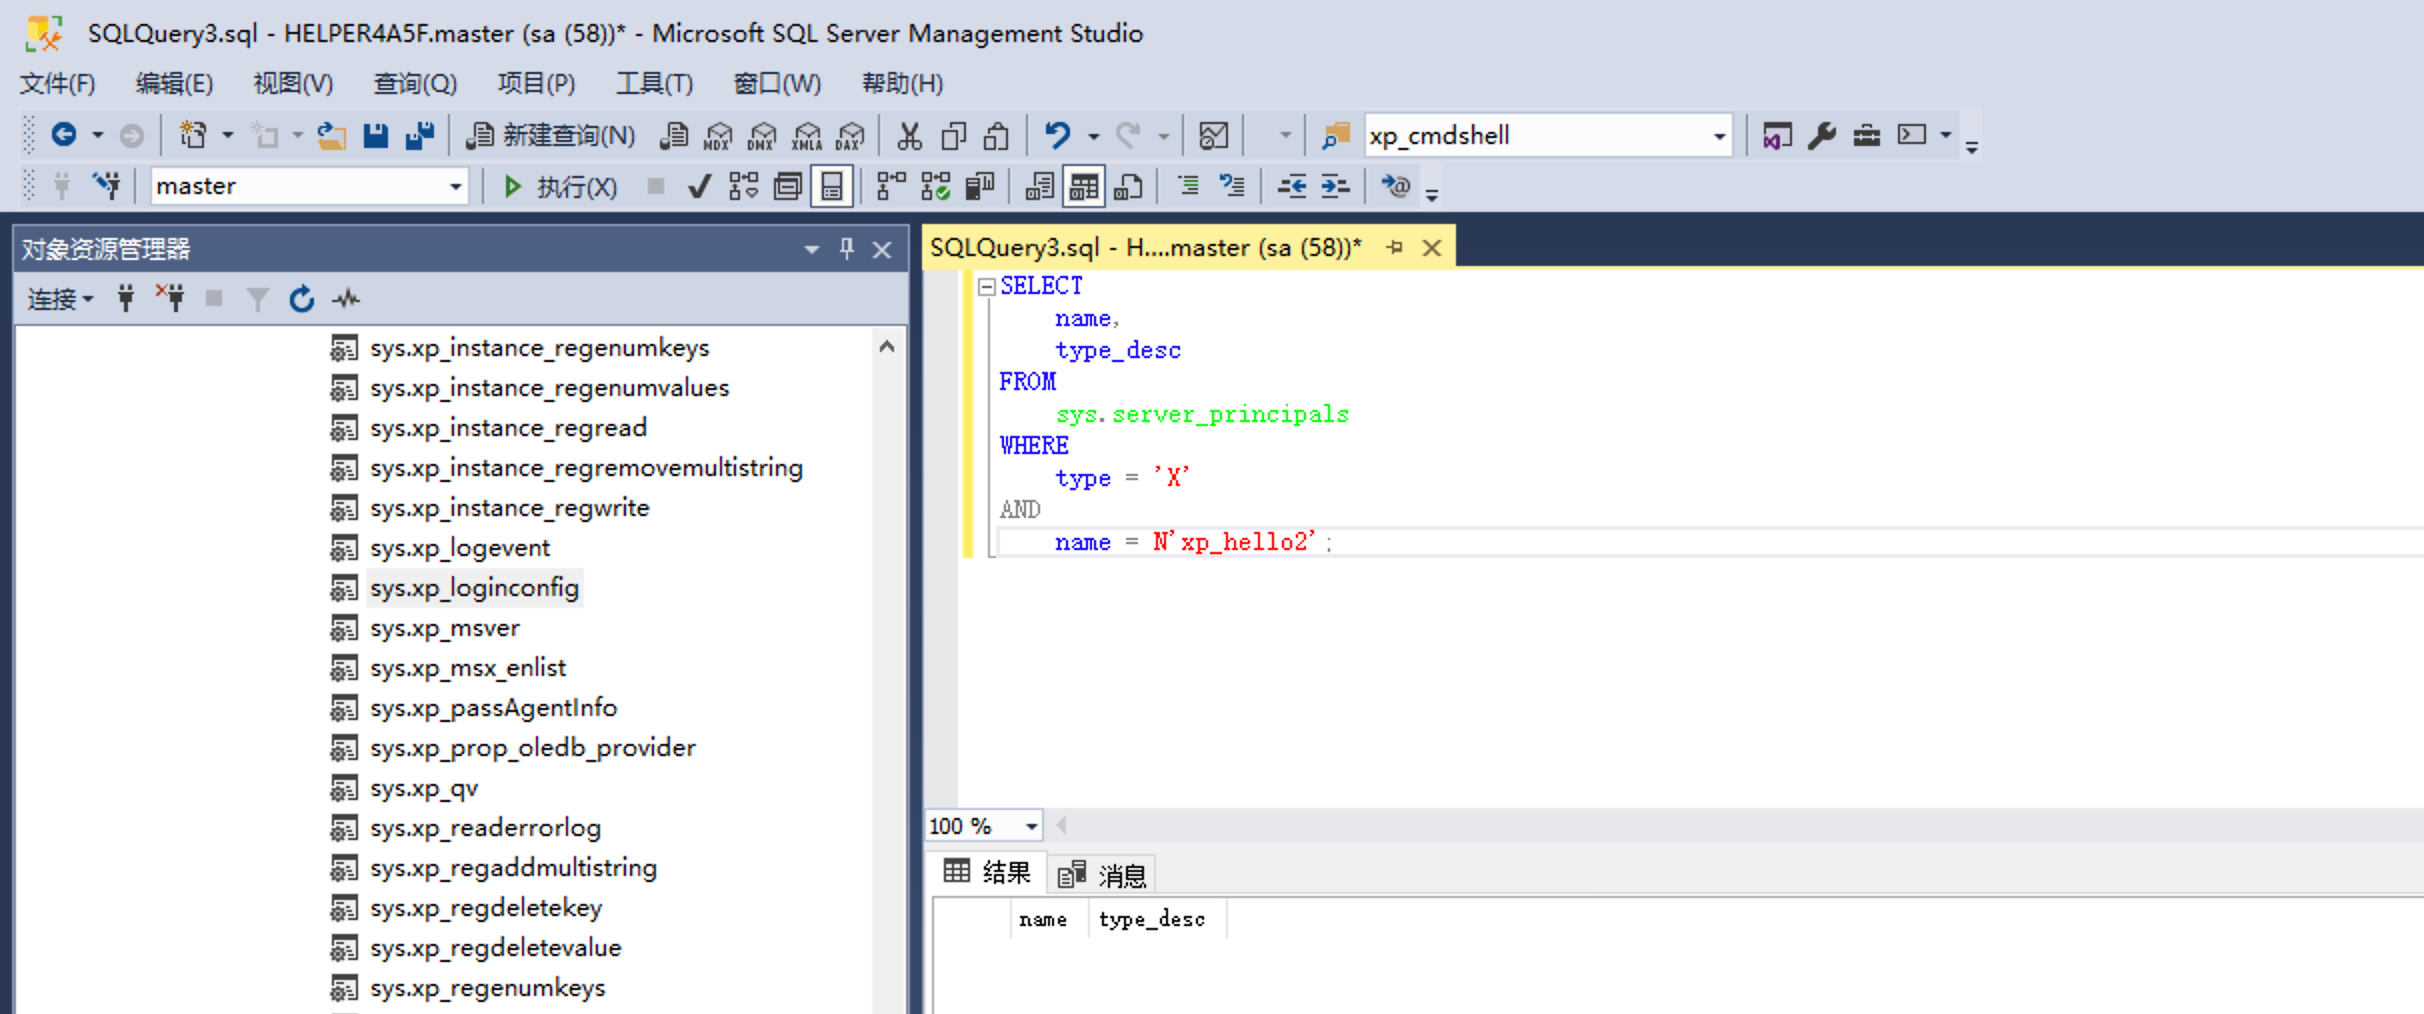Click the 新建查询(N) new query button
Viewport: 2424px width, 1014px height.
(552, 135)
